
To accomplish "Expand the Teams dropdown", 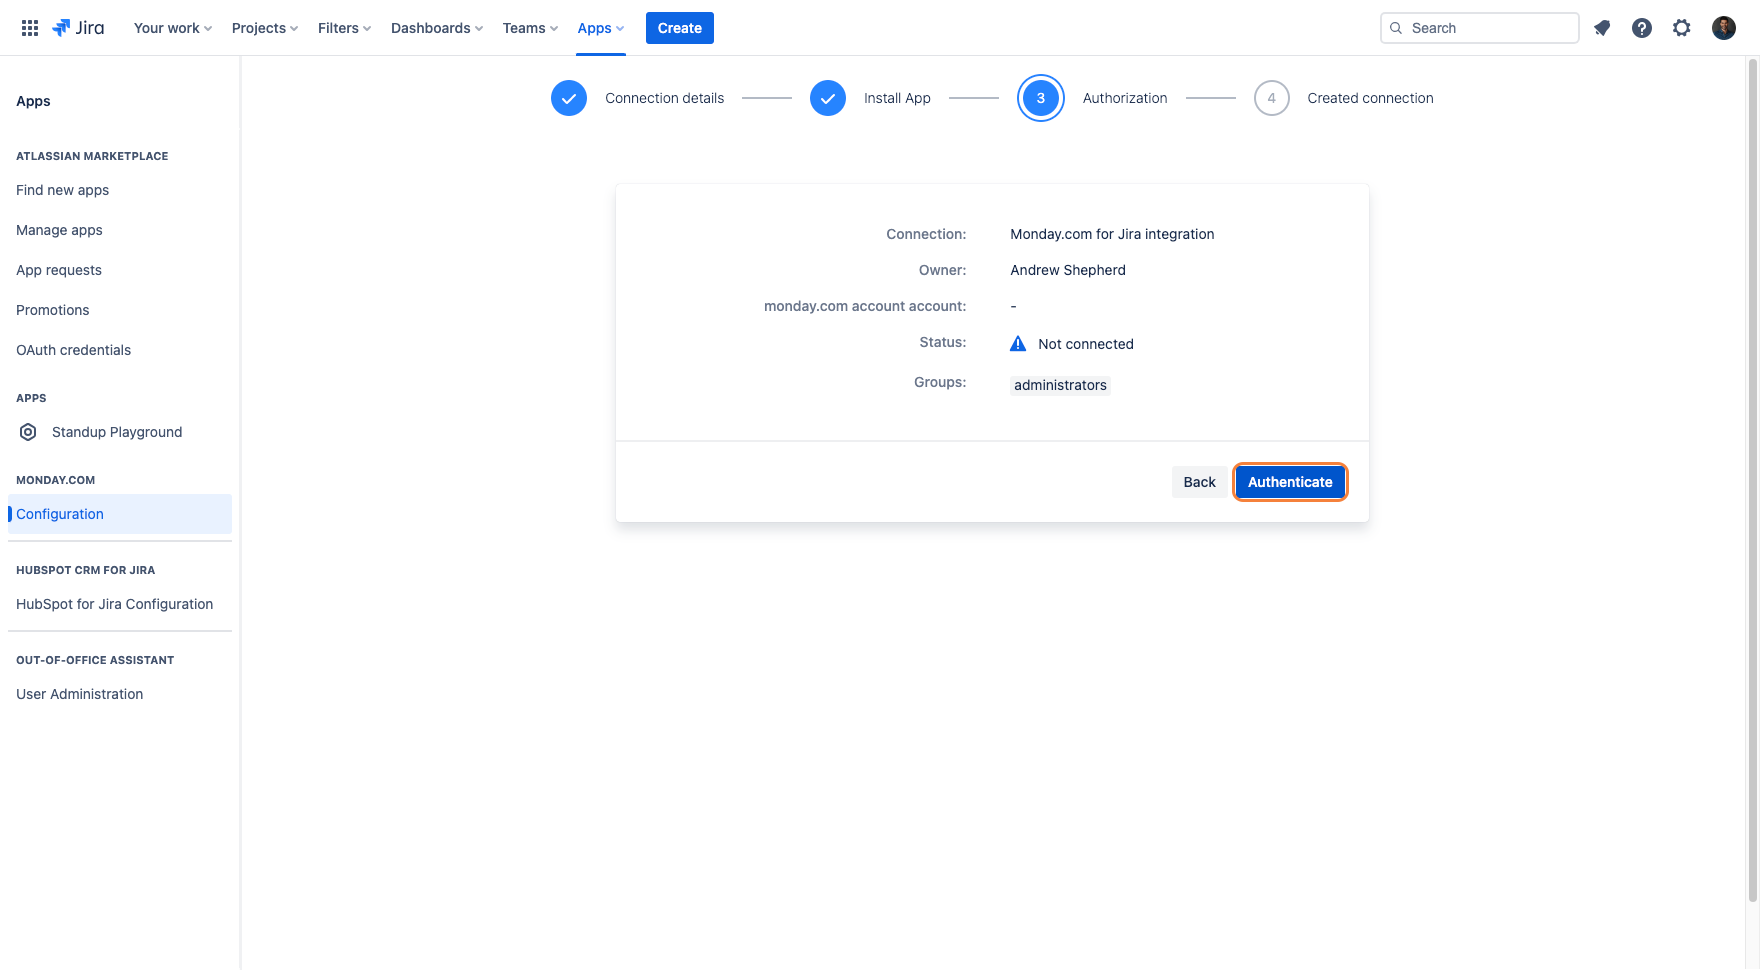I will [x=530, y=28].
